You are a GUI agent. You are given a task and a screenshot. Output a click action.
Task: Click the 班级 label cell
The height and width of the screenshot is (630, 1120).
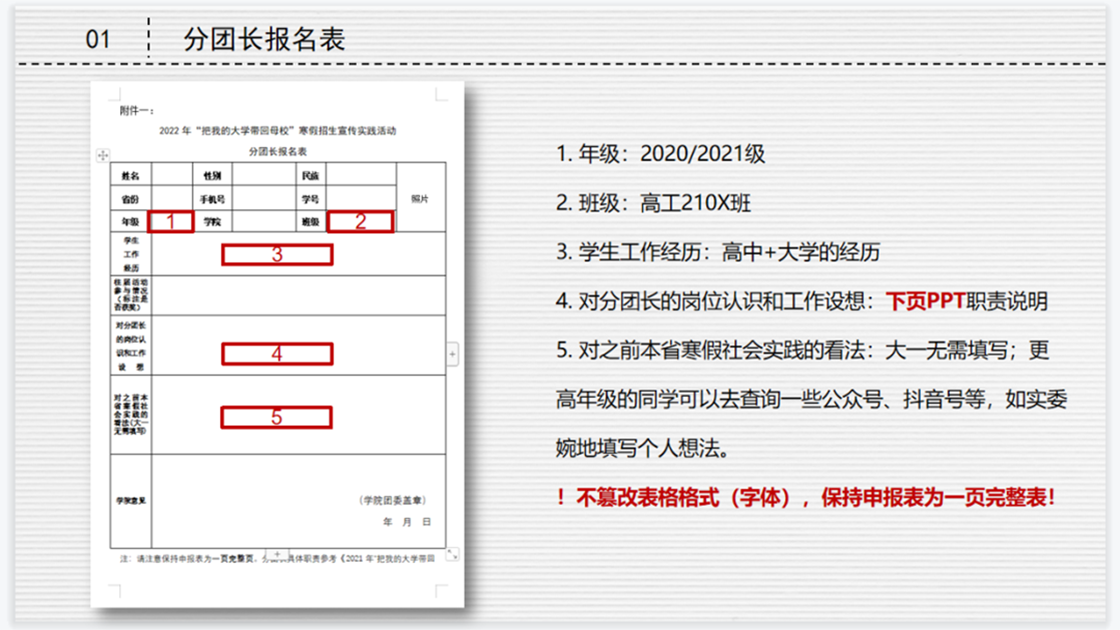pyautogui.click(x=311, y=221)
